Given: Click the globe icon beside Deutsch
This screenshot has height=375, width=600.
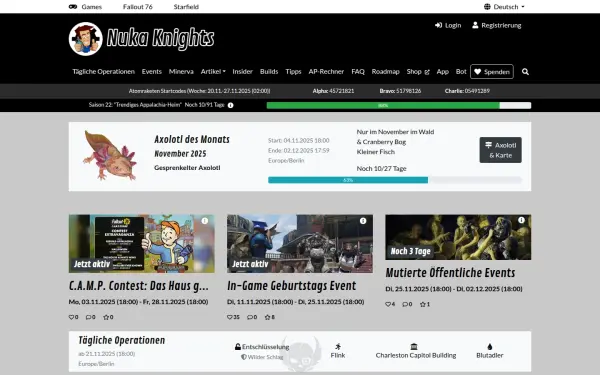Looking at the screenshot, I should (x=487, y=7).
